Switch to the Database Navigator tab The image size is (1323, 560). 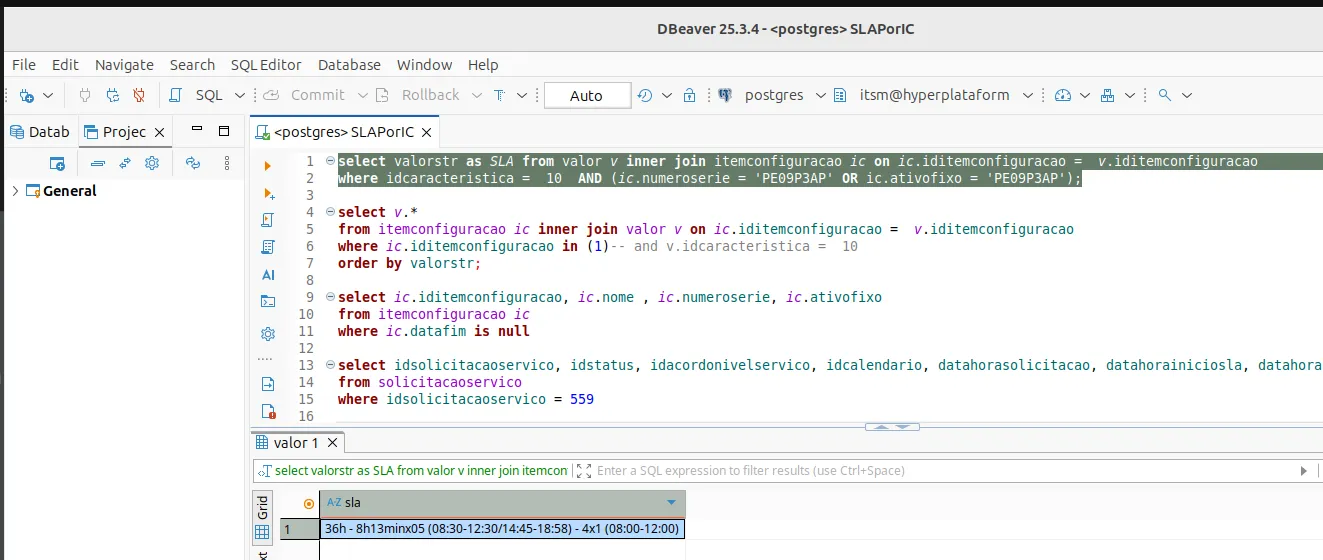coord(41,131)
